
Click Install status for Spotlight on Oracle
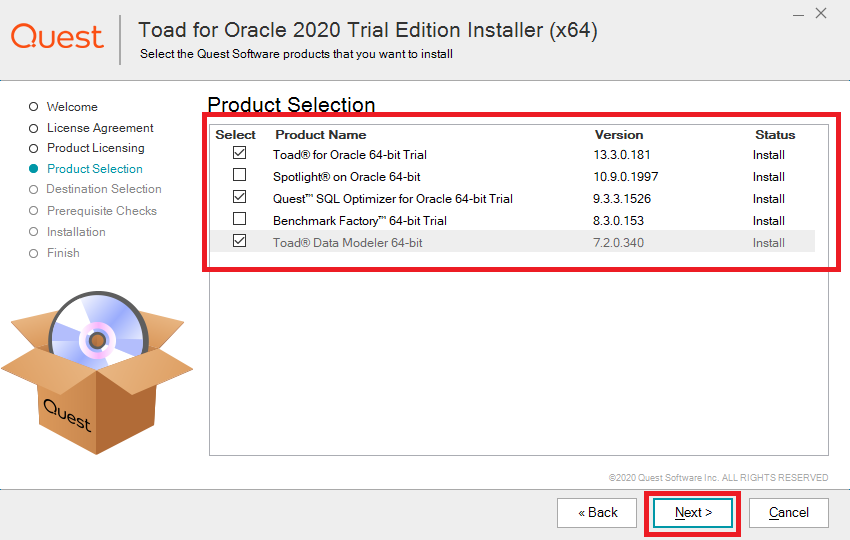(x=769, y=177)
